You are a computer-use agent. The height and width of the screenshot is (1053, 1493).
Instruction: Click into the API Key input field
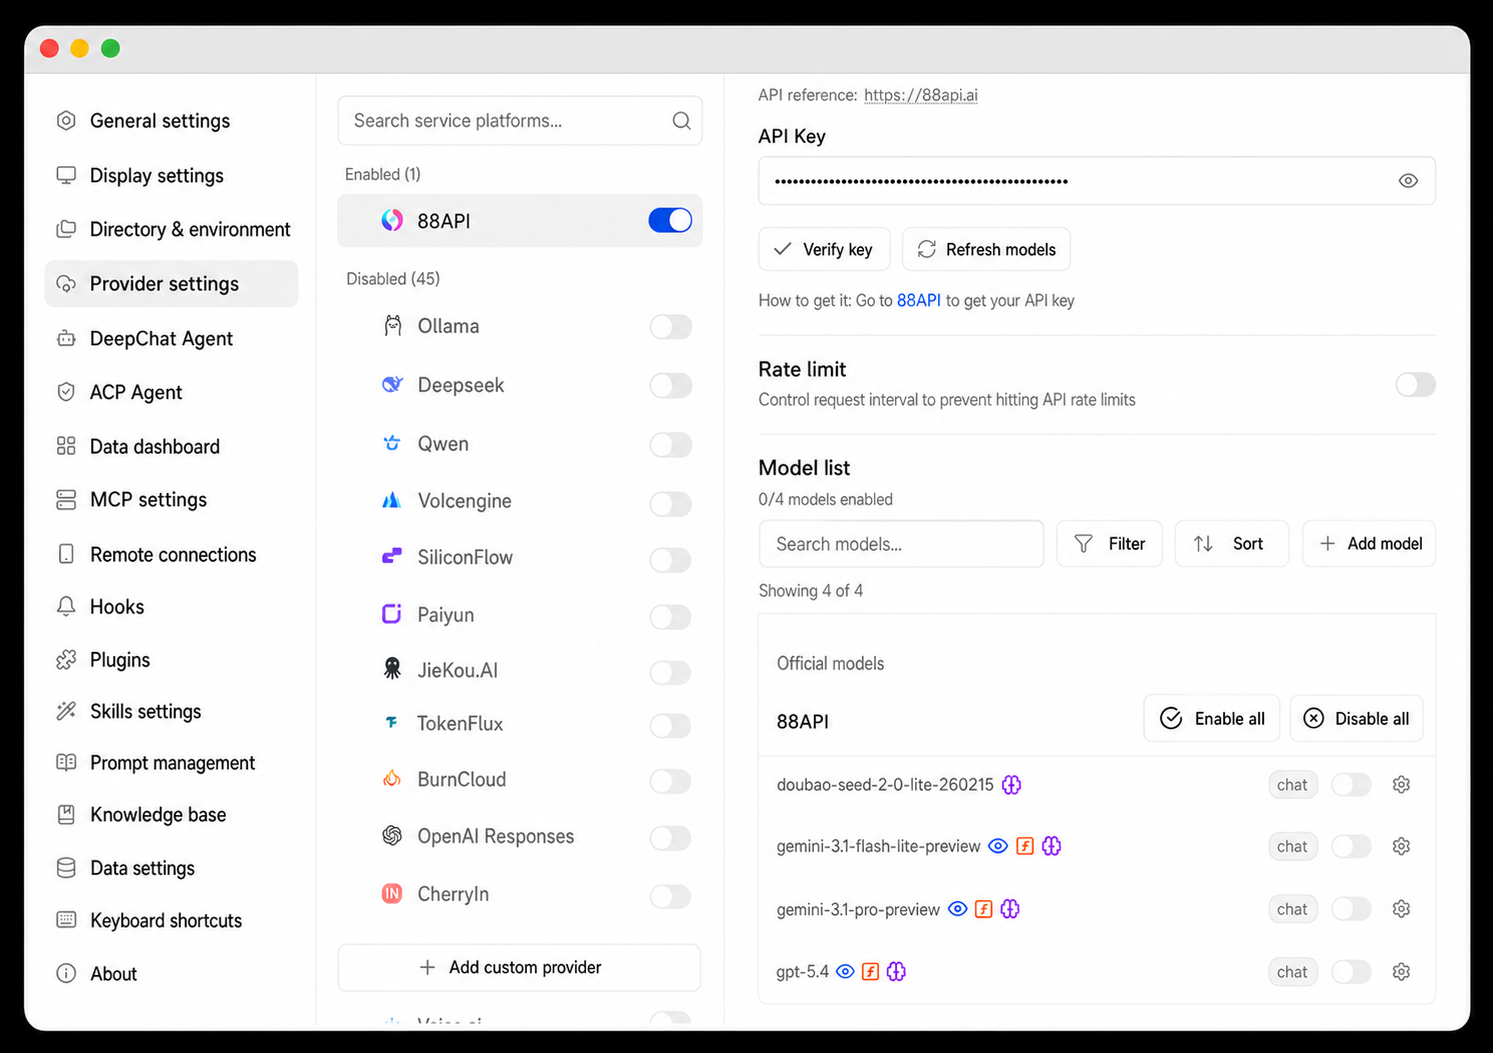(x=1097, y=181)
